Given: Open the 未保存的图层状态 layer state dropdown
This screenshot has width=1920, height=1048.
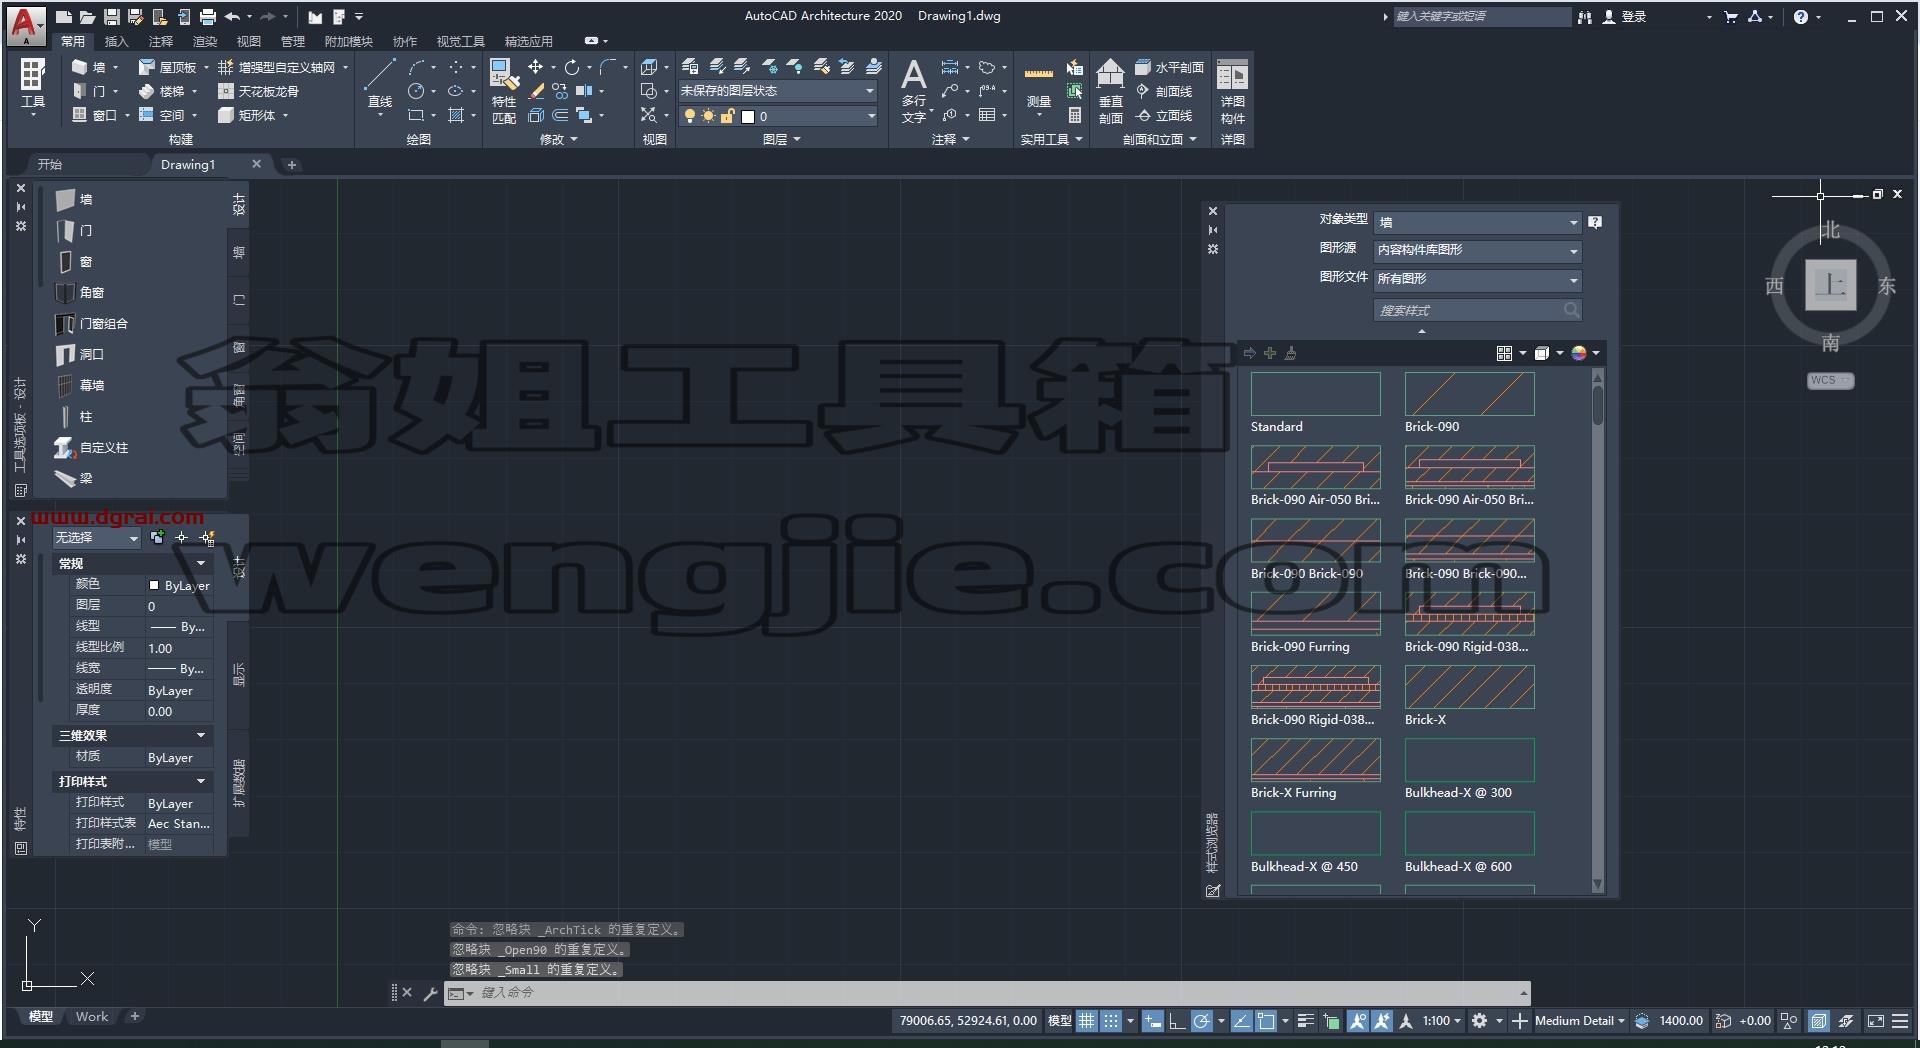Looking at the screenshot, I should [778, 91].
